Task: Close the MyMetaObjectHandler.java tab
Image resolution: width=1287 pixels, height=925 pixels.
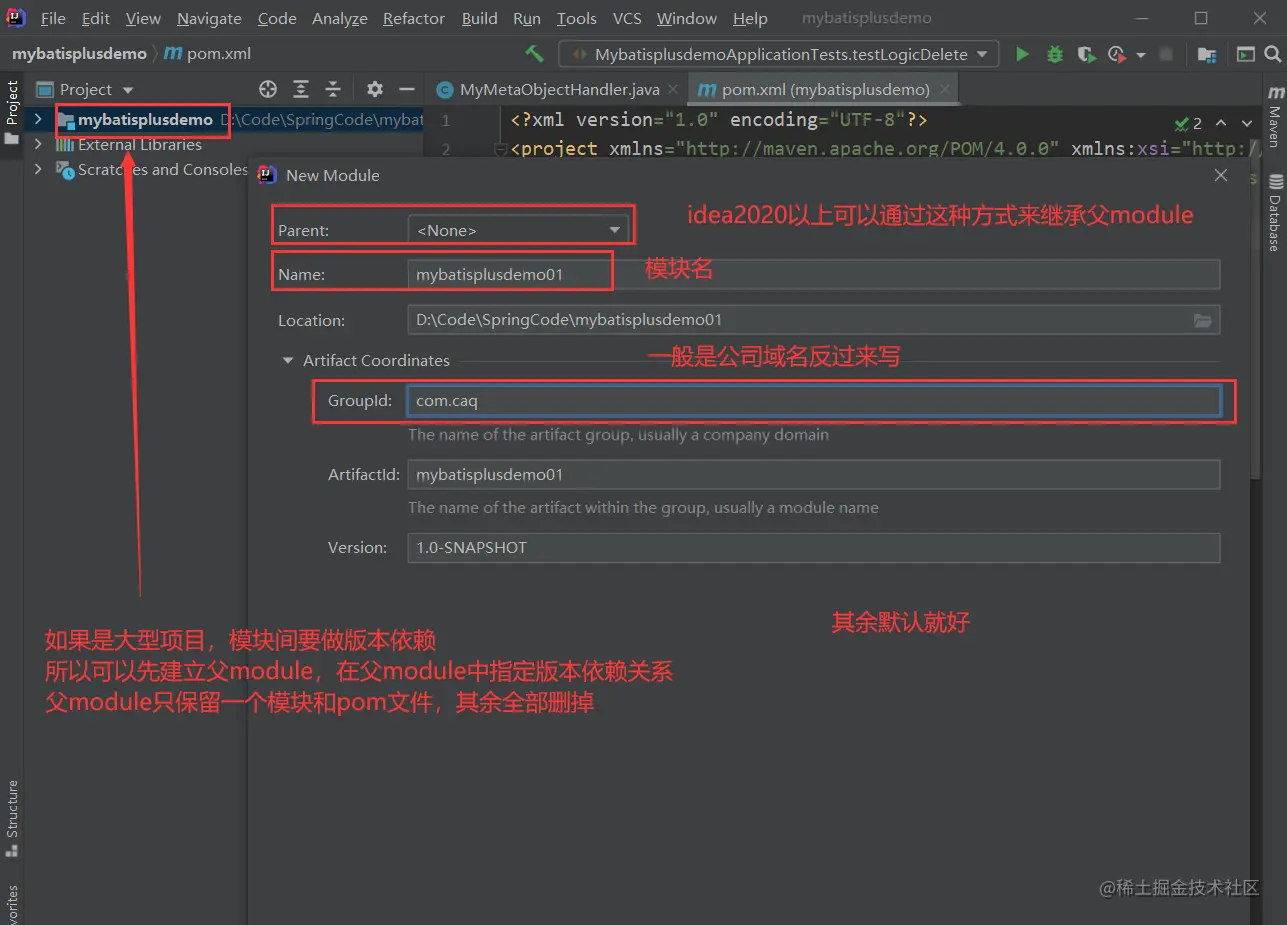Action: click(673, 90)
